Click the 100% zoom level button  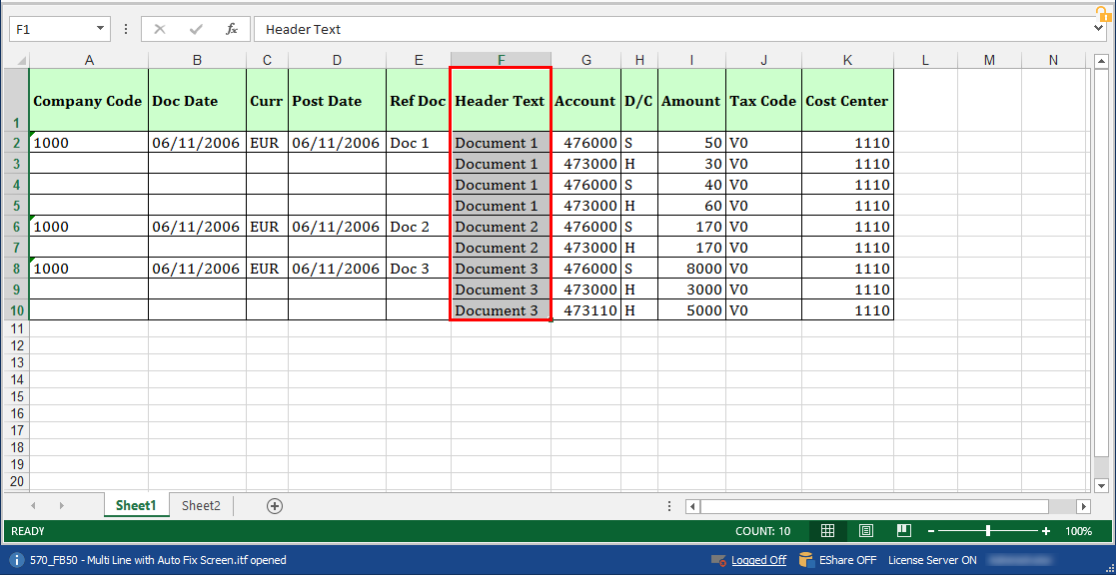click(x=1078, y=531)
